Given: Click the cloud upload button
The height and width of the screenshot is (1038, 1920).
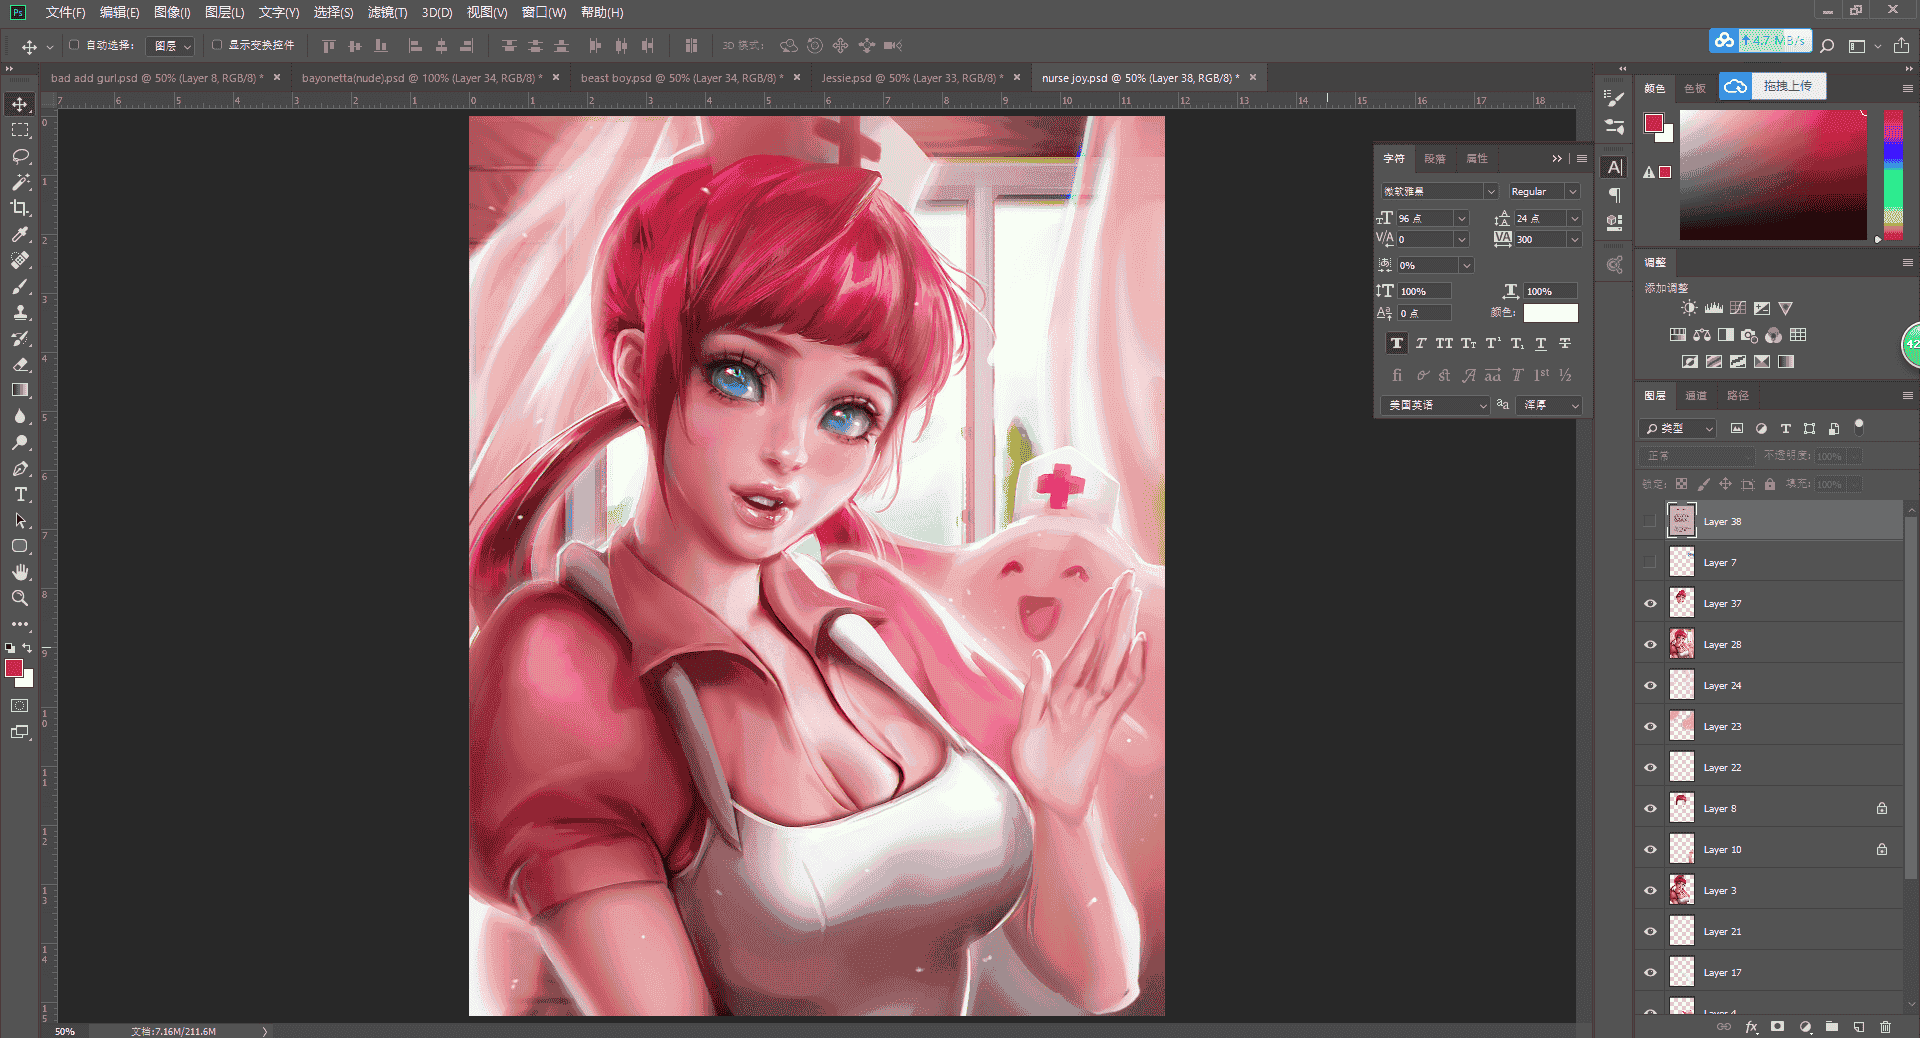Looking at the screenshot, I should click(1773, 86).
